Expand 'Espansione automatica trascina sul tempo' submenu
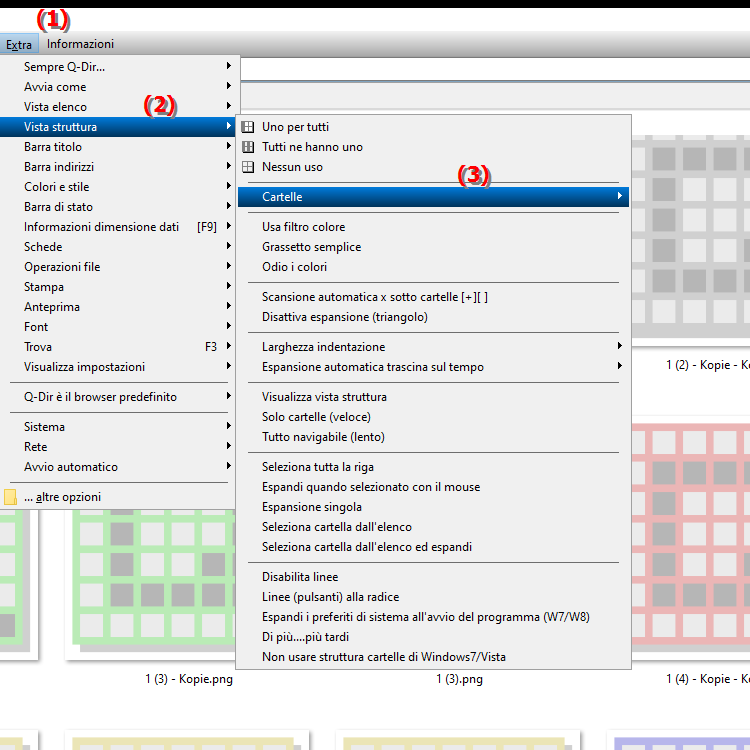Viewport: 750px width, 750px height. 433,367
